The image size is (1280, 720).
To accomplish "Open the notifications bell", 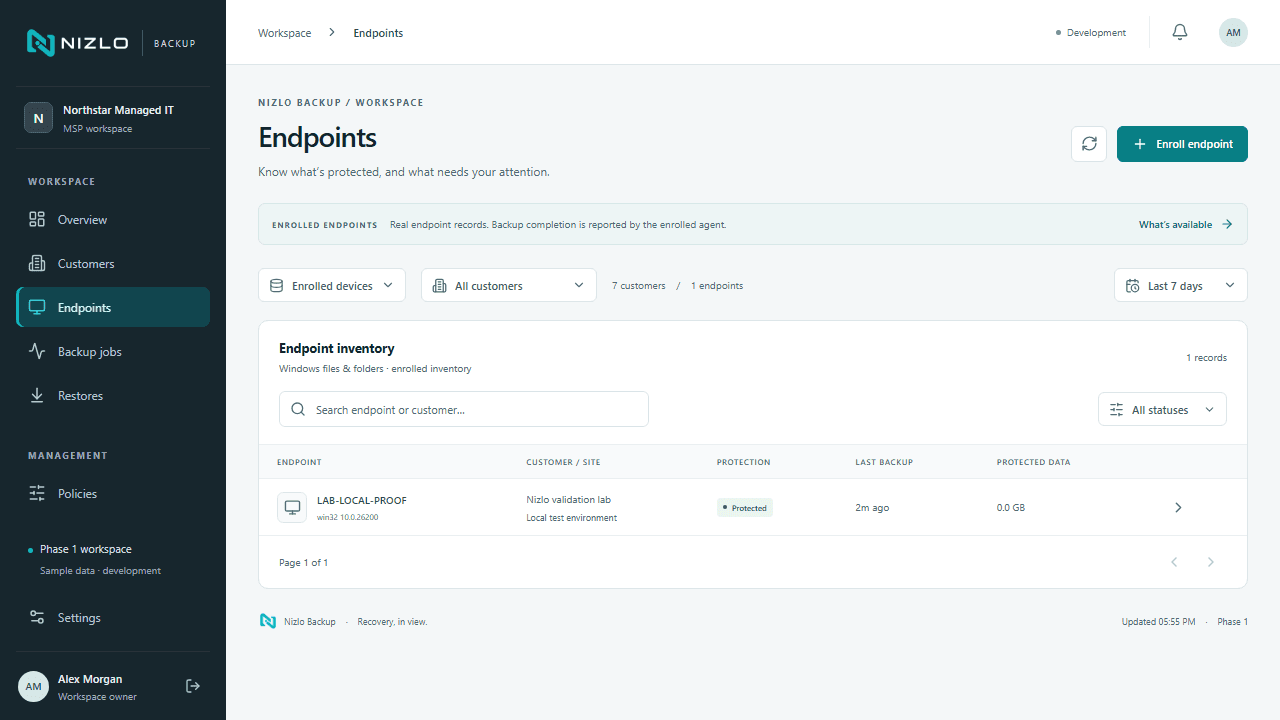I will pyautogui.click(x=1180, y=32).
